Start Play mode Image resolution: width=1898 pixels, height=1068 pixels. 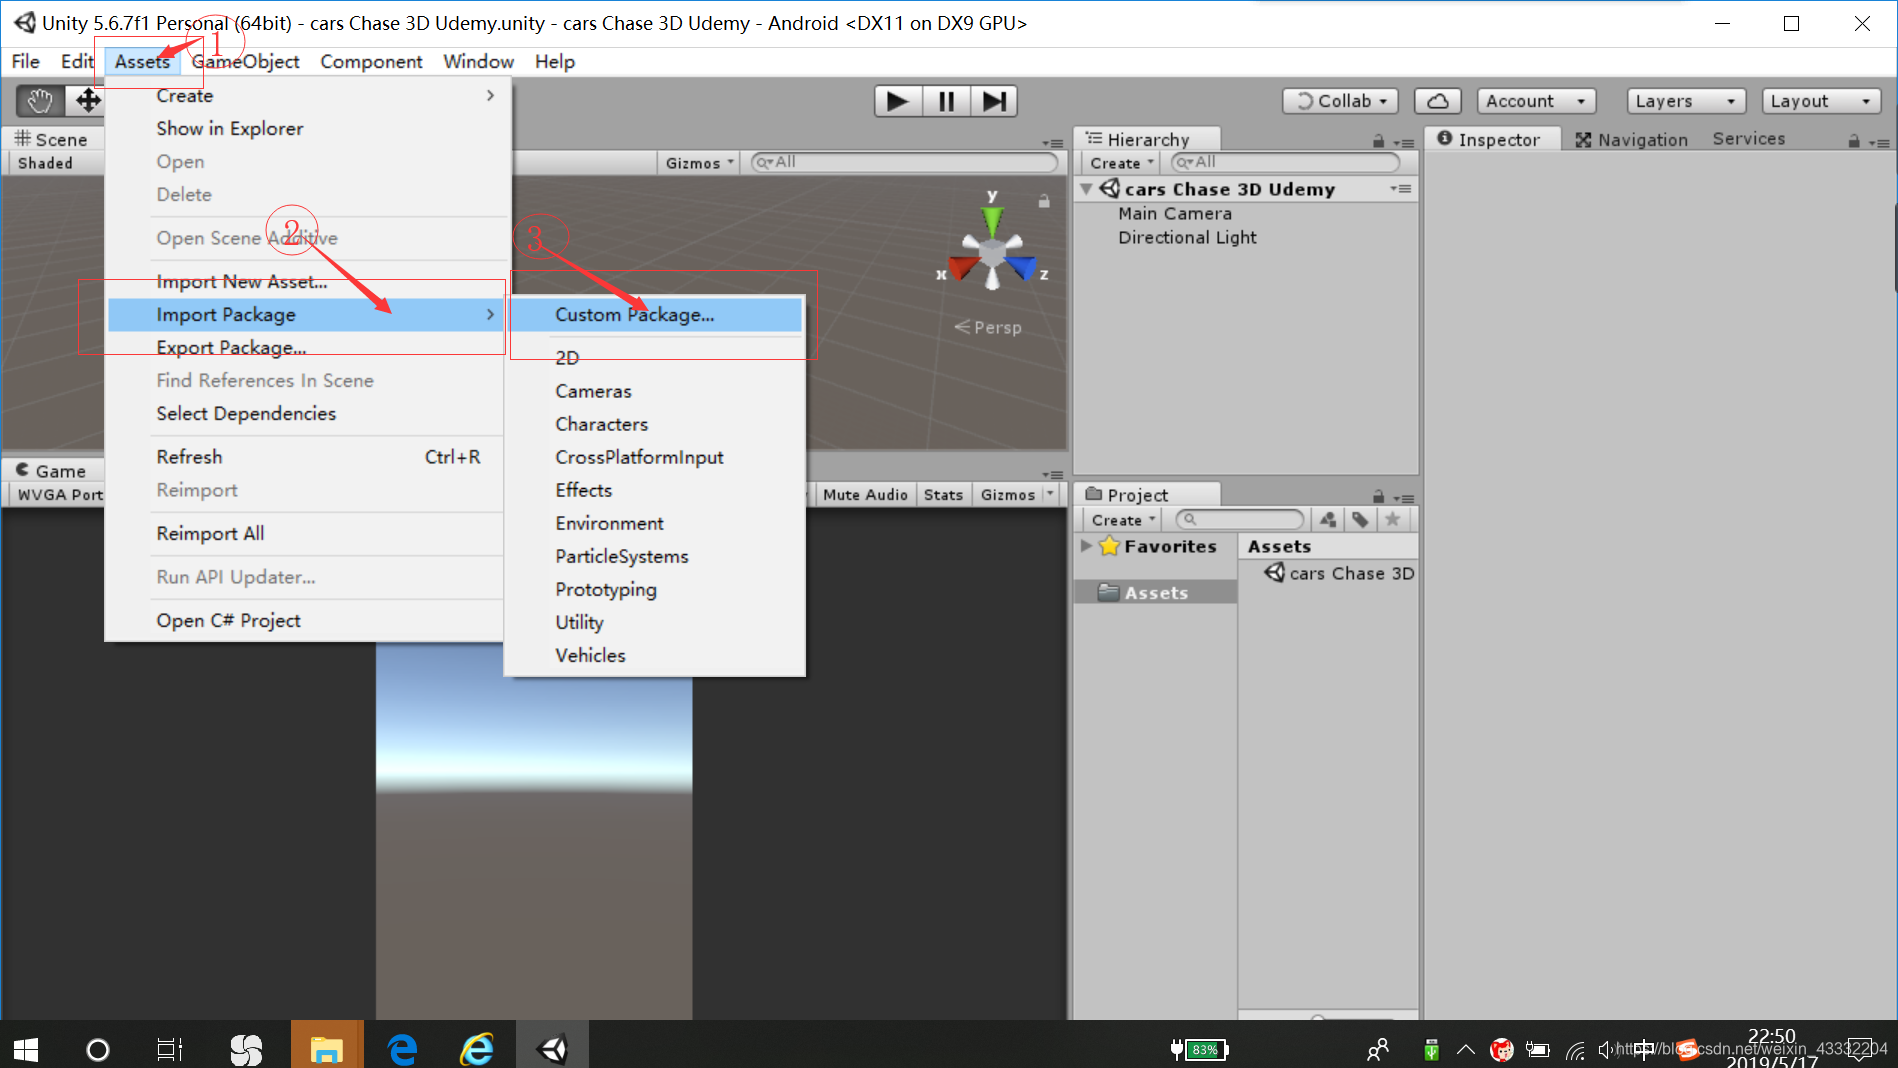[897, 101]
